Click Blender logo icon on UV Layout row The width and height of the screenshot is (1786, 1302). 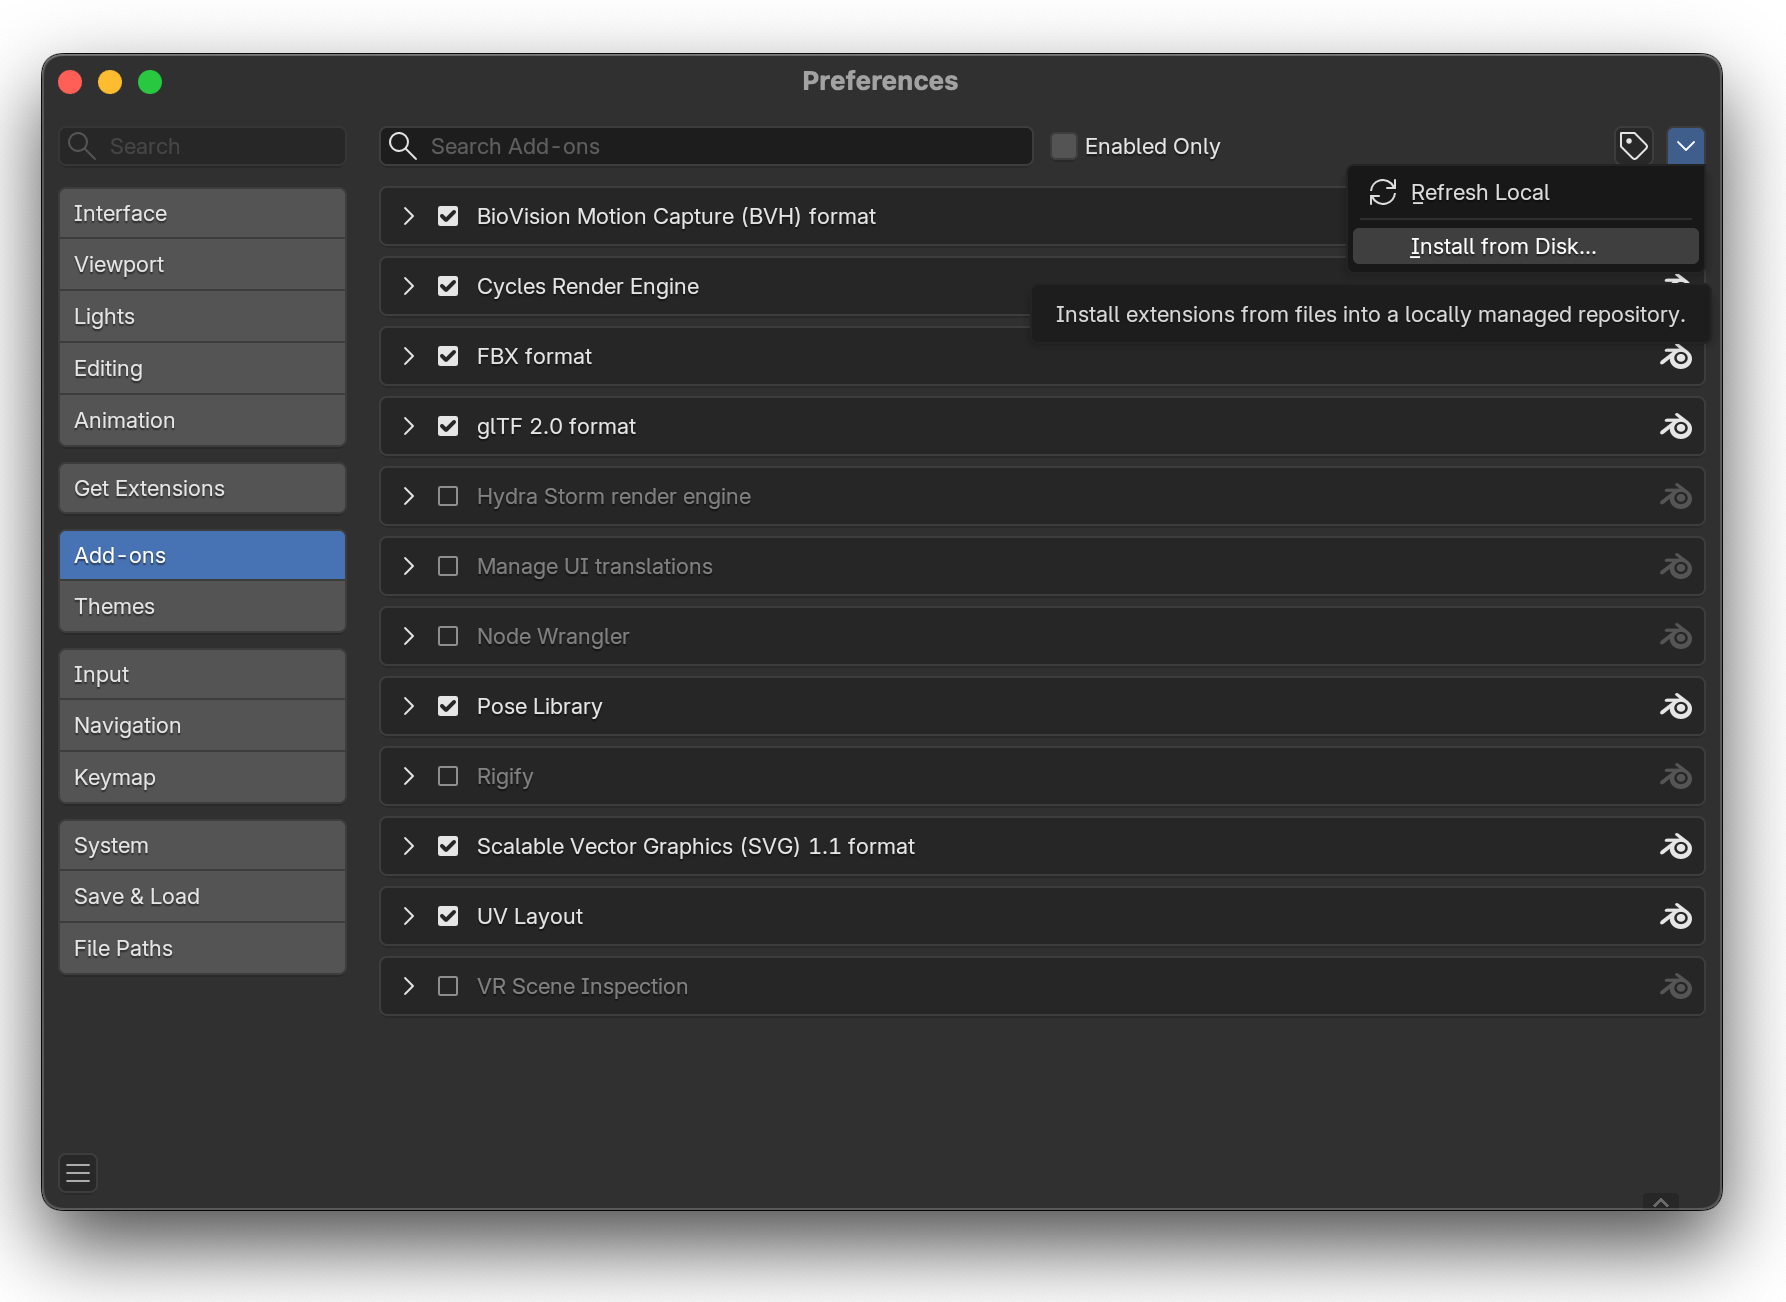[1676, 916]
